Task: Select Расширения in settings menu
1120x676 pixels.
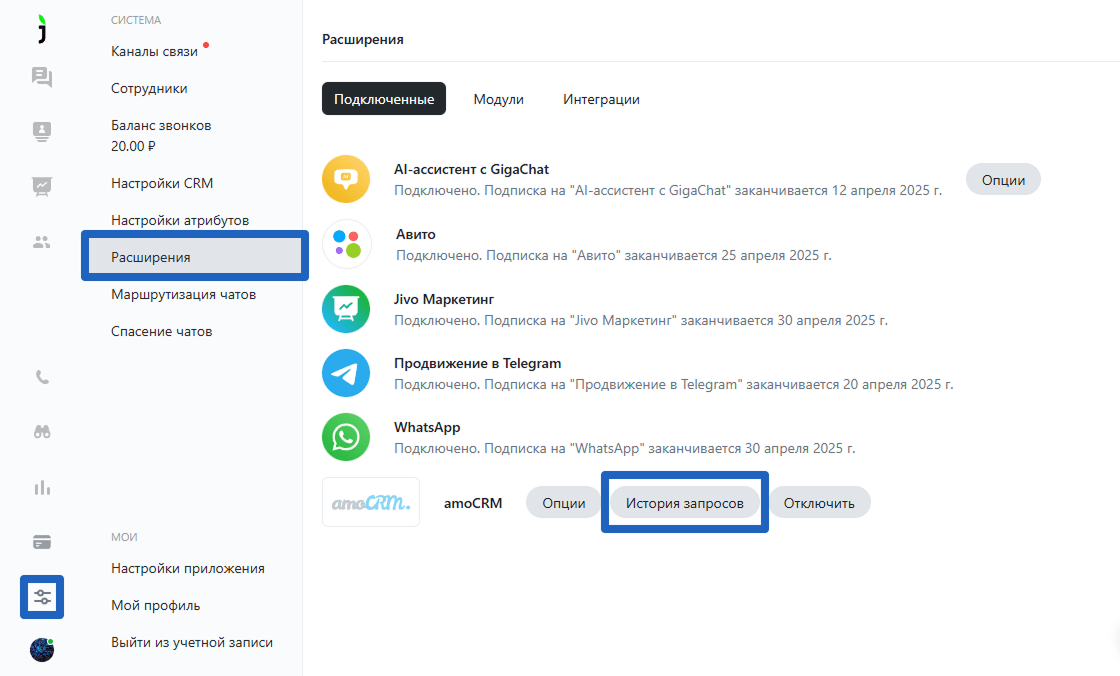Action: point(194,257)
